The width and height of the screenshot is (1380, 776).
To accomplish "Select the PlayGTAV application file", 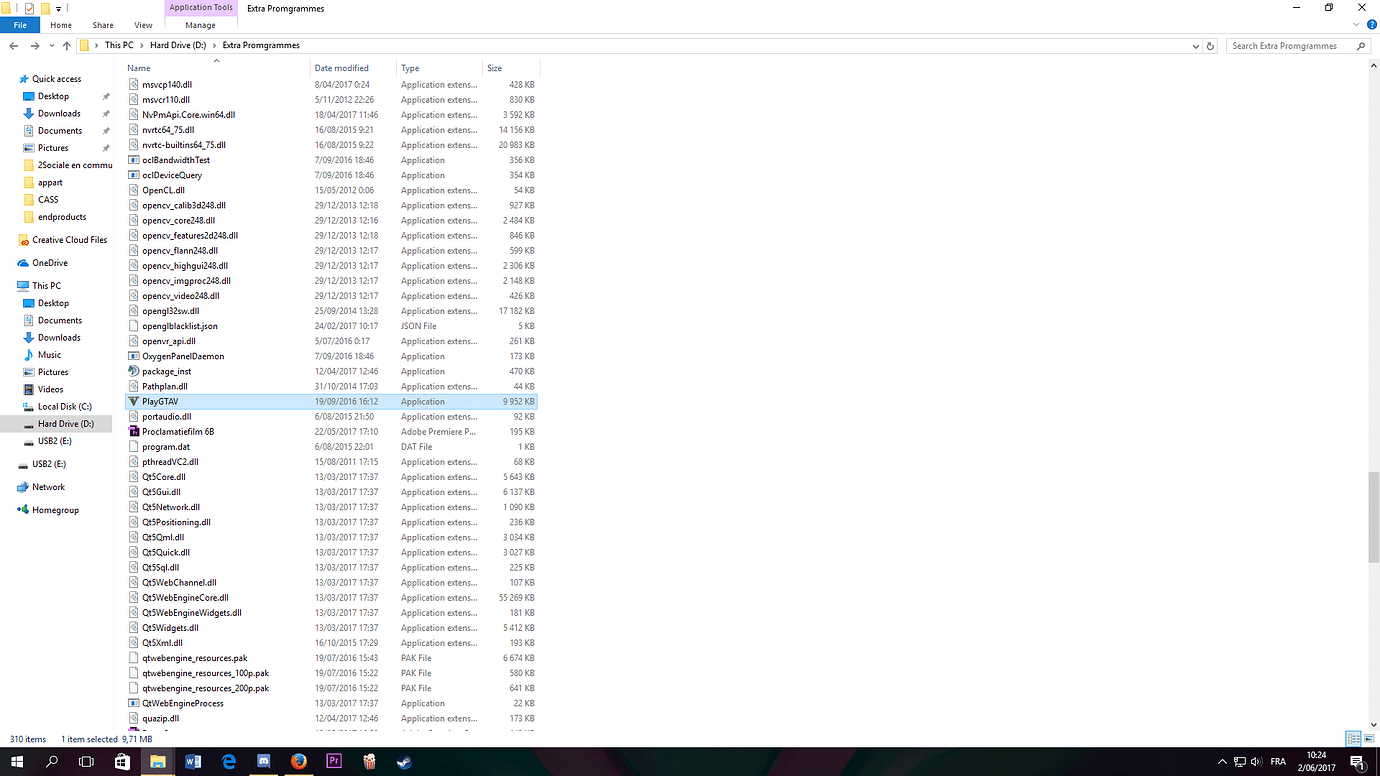I will (x=160, y=401).
